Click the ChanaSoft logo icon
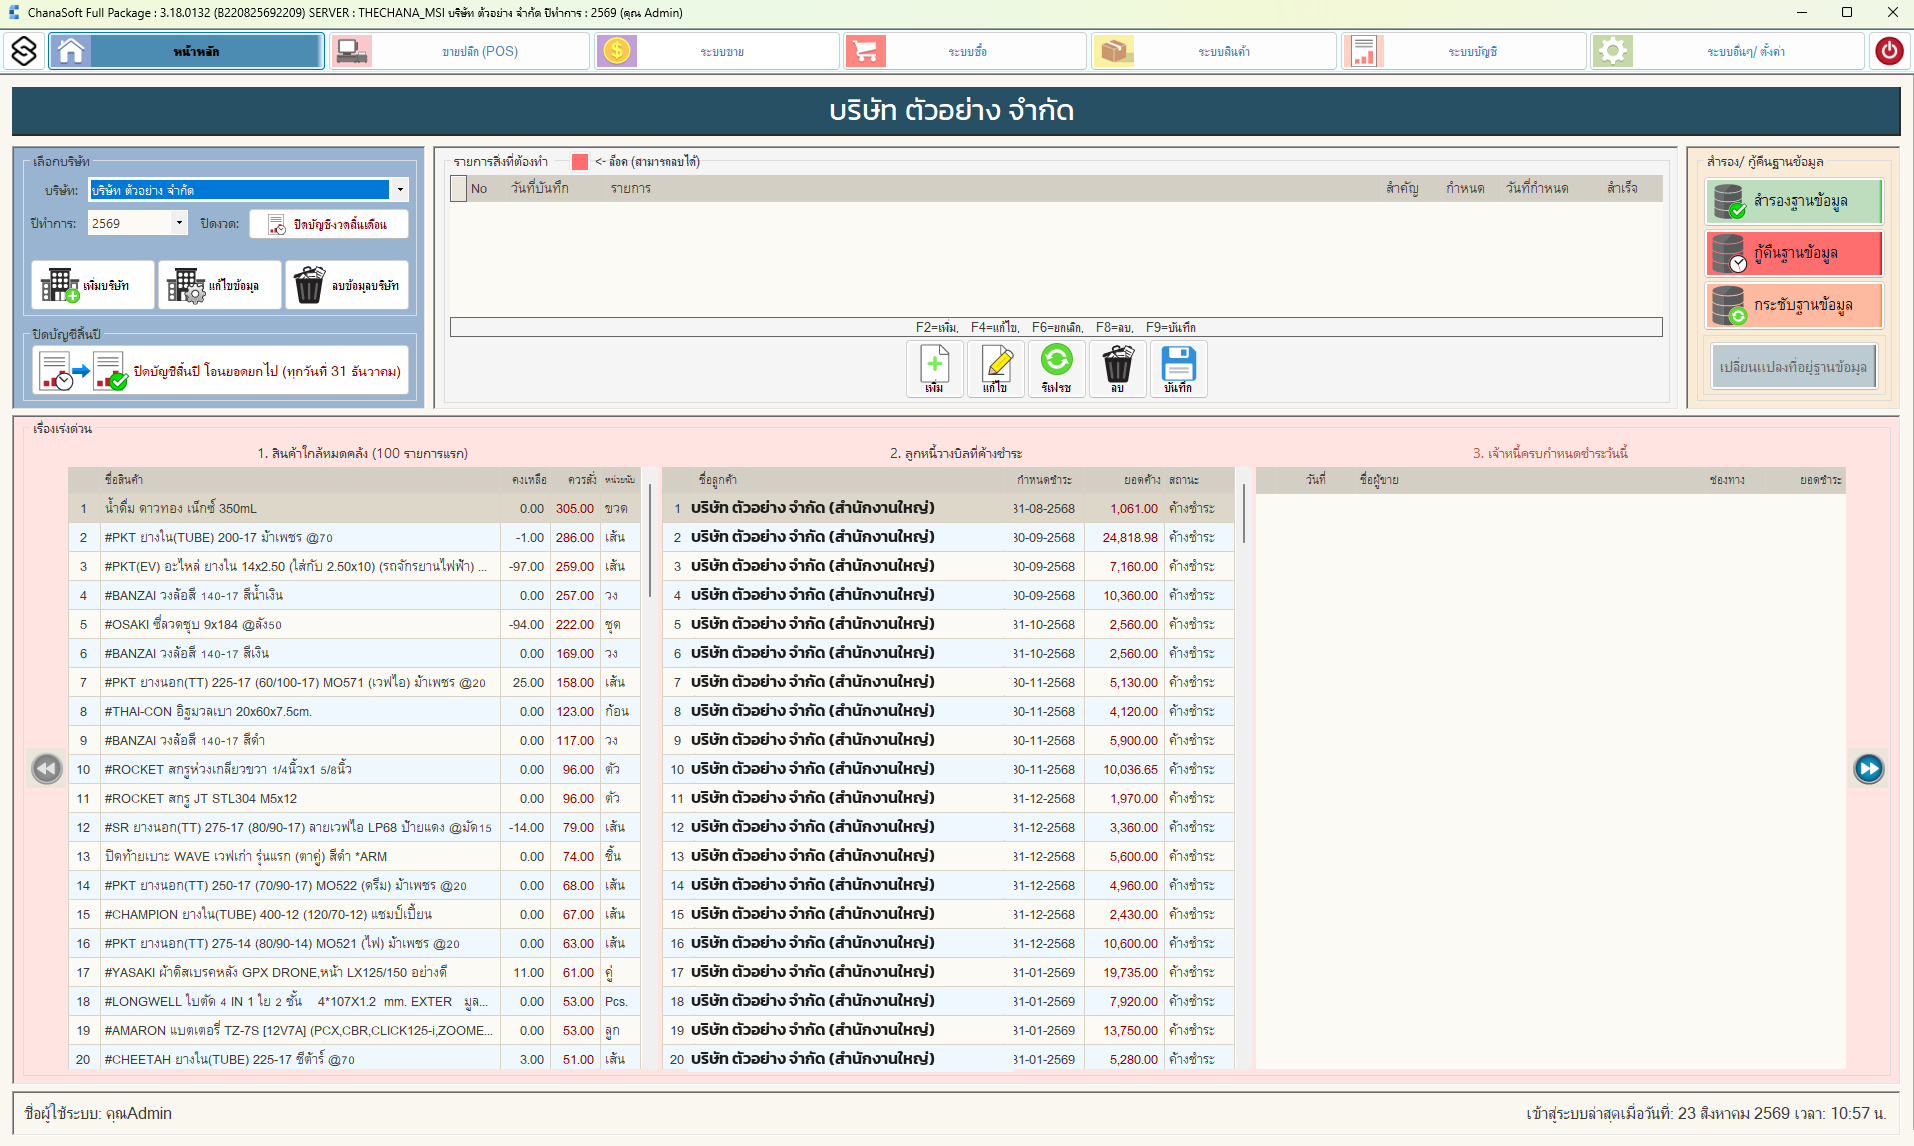1914x1146 pixels. [x=24, y=51]
